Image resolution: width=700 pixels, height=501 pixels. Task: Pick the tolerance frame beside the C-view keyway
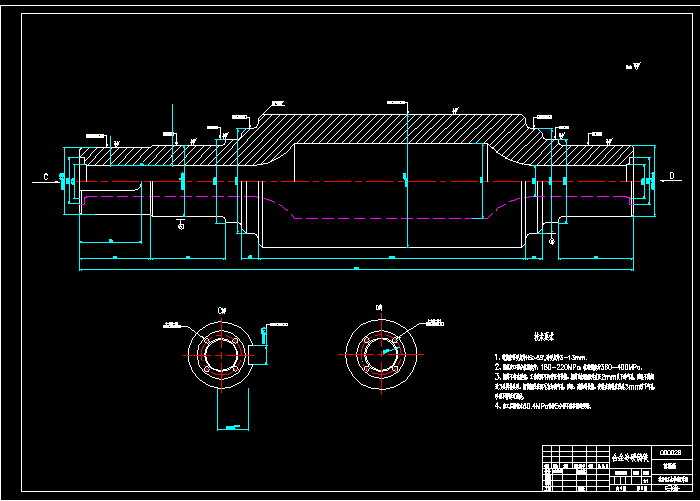point(278,325)
